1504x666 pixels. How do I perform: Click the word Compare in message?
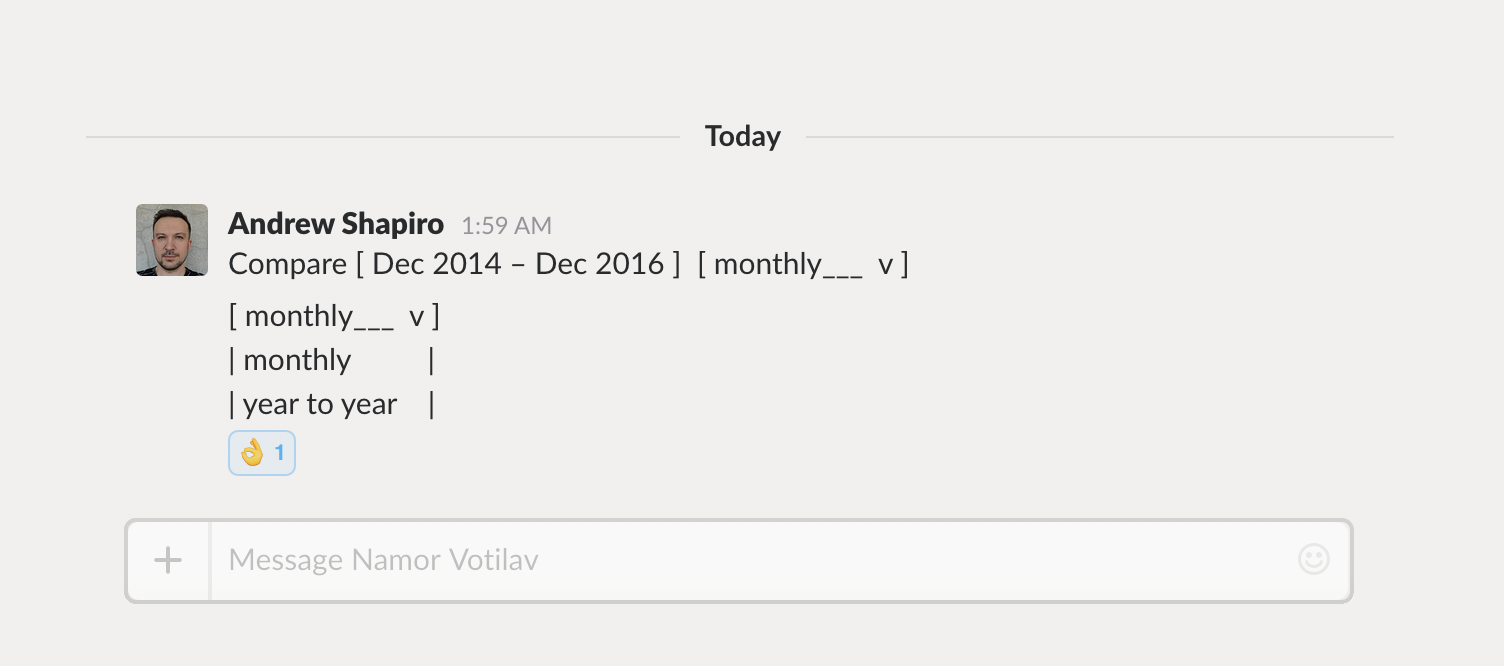288,264
